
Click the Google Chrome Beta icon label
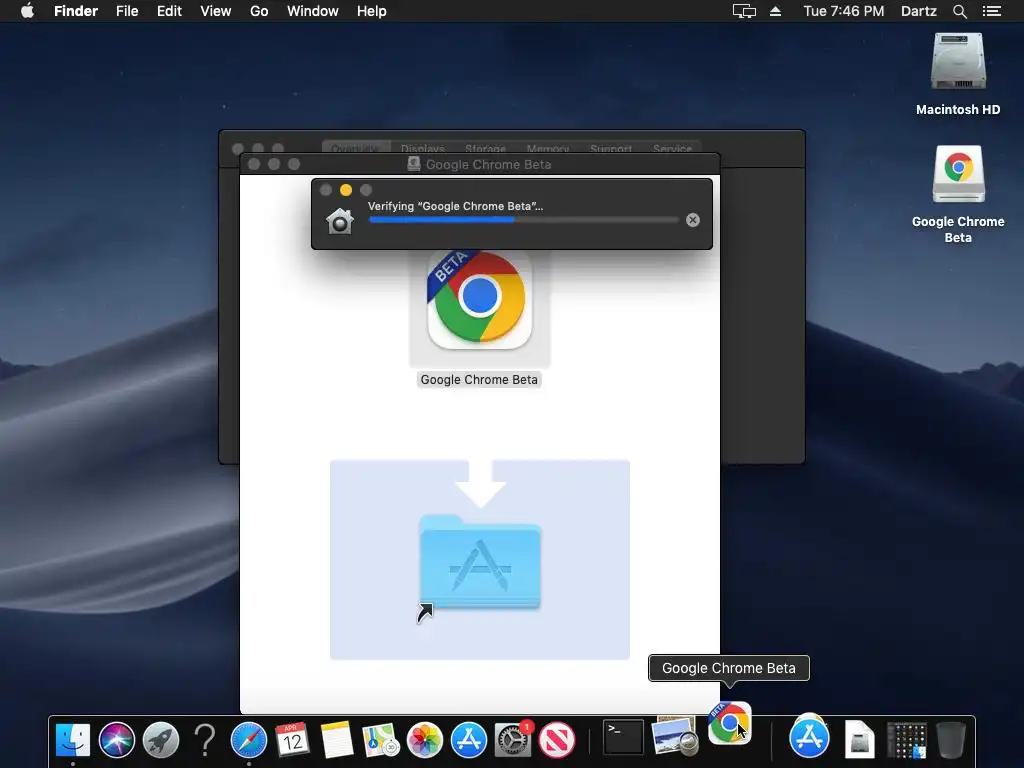pos(479,379)
